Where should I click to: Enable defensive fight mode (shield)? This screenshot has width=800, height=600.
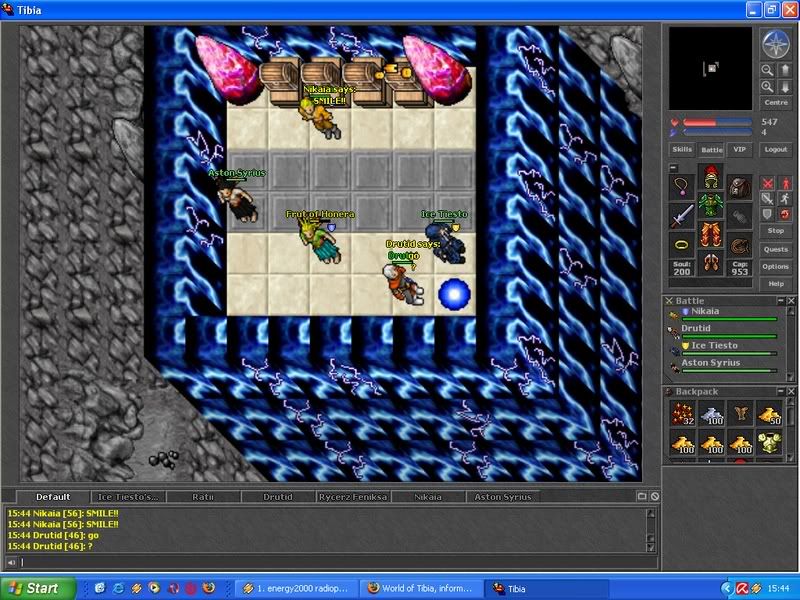pos(767,214)
